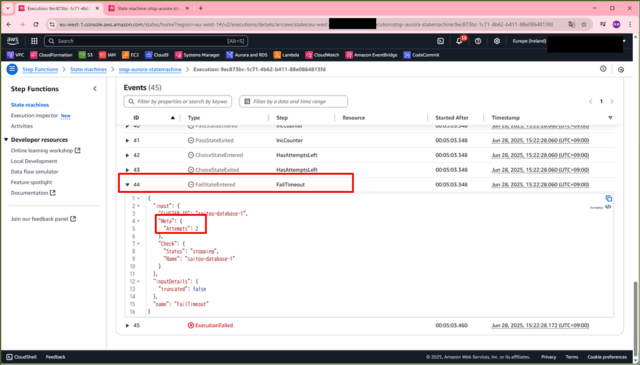The width and height of the screenshot is (640, 365).
Task: Open Timestamp column options arrow
Action: click(x=610, y=118)
